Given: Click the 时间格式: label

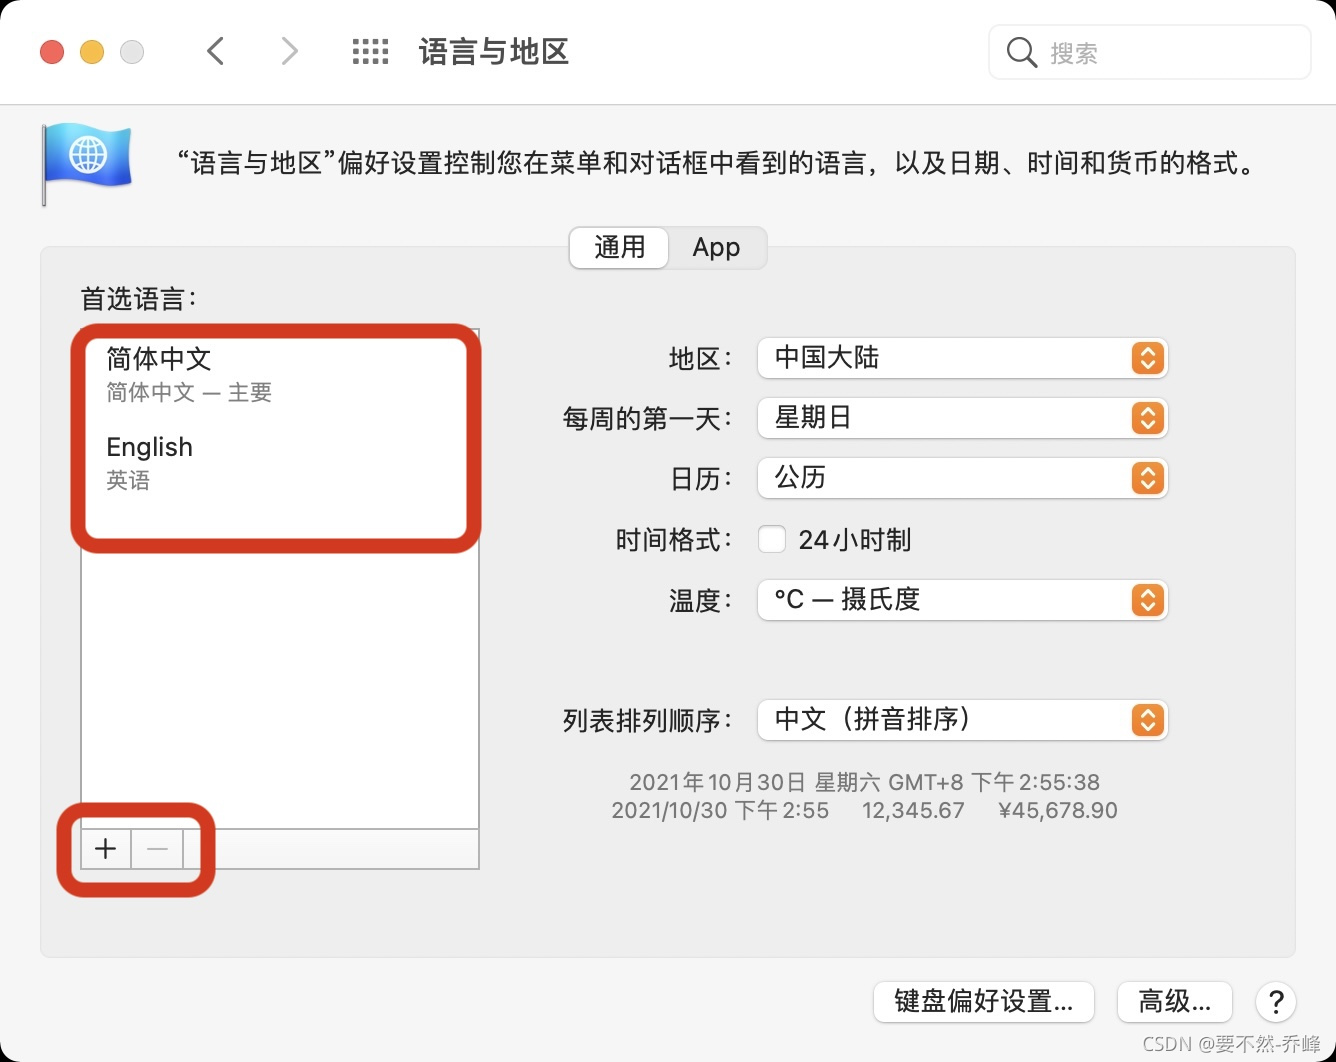Looking at the screenshot, I should coord(675,540).
